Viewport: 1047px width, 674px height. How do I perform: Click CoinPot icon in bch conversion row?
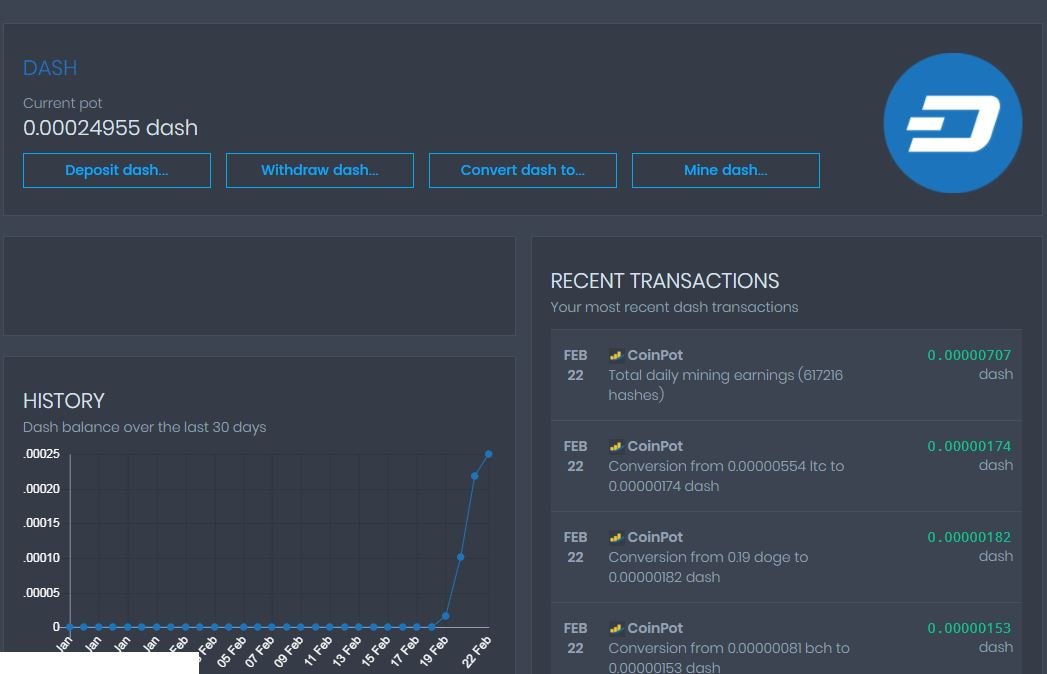click(616, 628)
